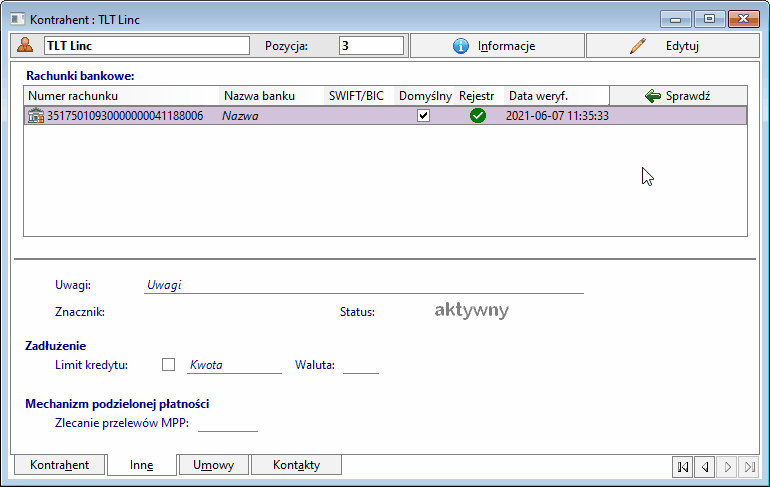The height and width of the screenshot is (487, 770).
Task: Click the Sprawdź green arrow button
Action: click(x=677, y=96)
